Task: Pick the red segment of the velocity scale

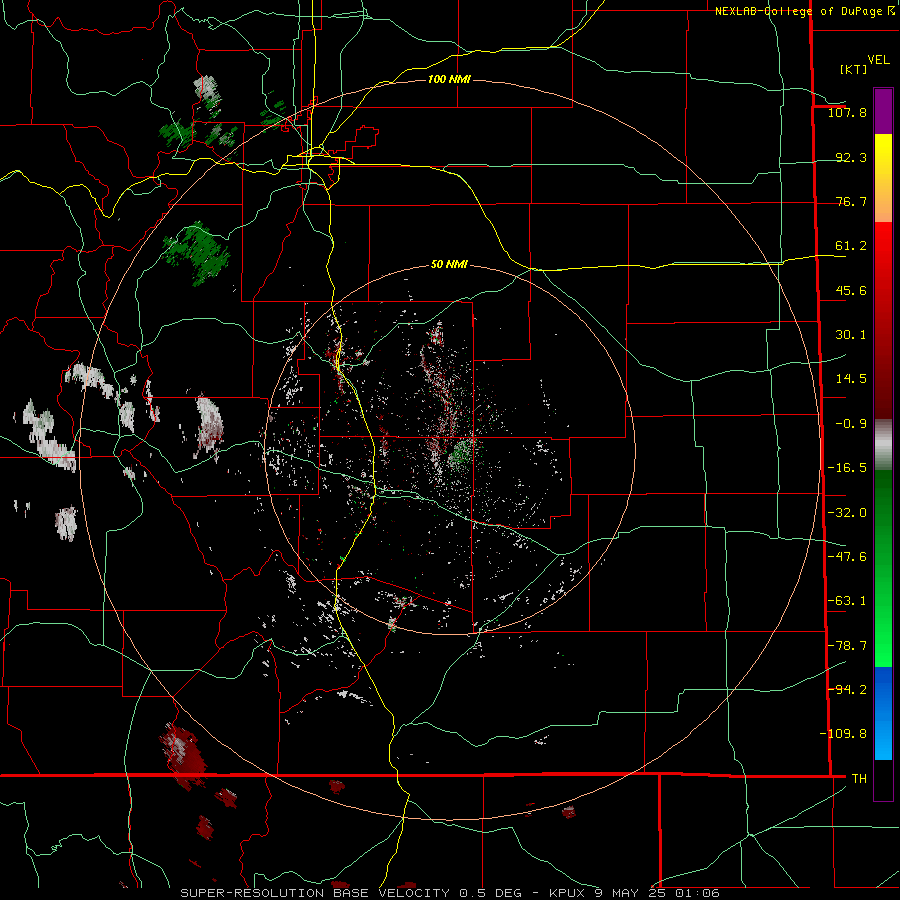Action: (x=883, y=320)
